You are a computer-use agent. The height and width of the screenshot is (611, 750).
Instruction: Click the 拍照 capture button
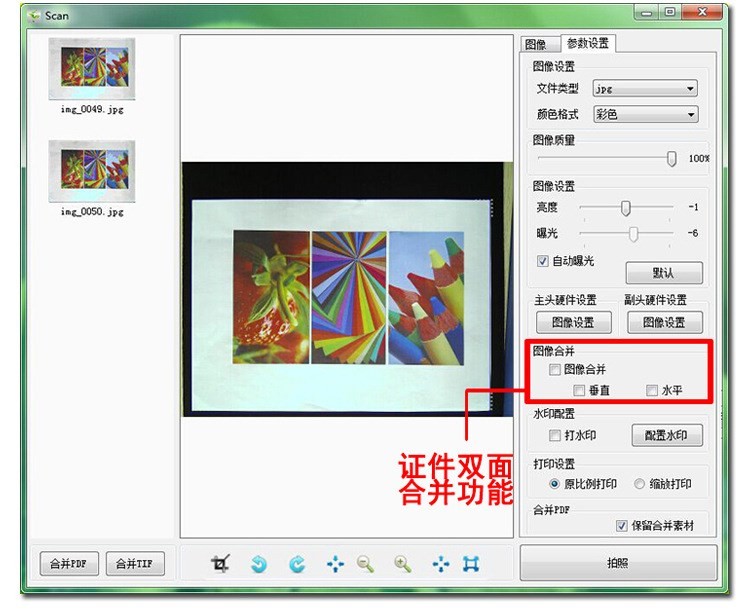point(618,563)
